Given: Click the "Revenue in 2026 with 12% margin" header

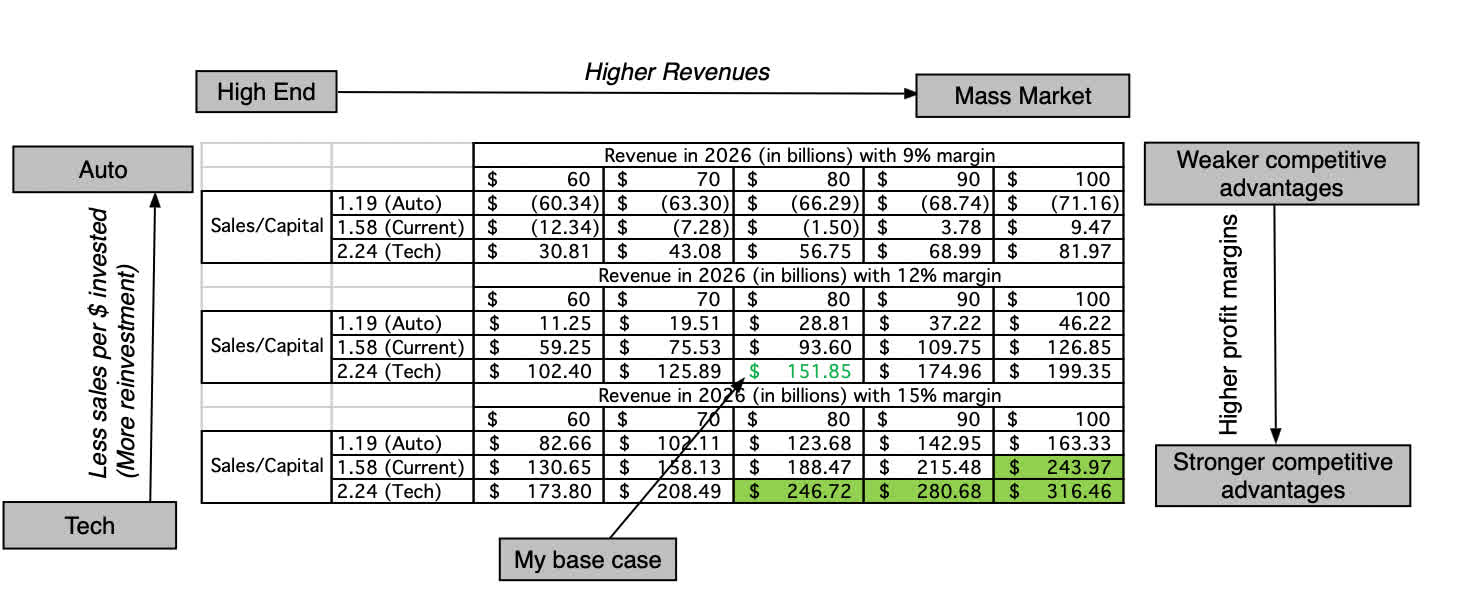Looking at the screenshot, I should click(x=799, y=275).
